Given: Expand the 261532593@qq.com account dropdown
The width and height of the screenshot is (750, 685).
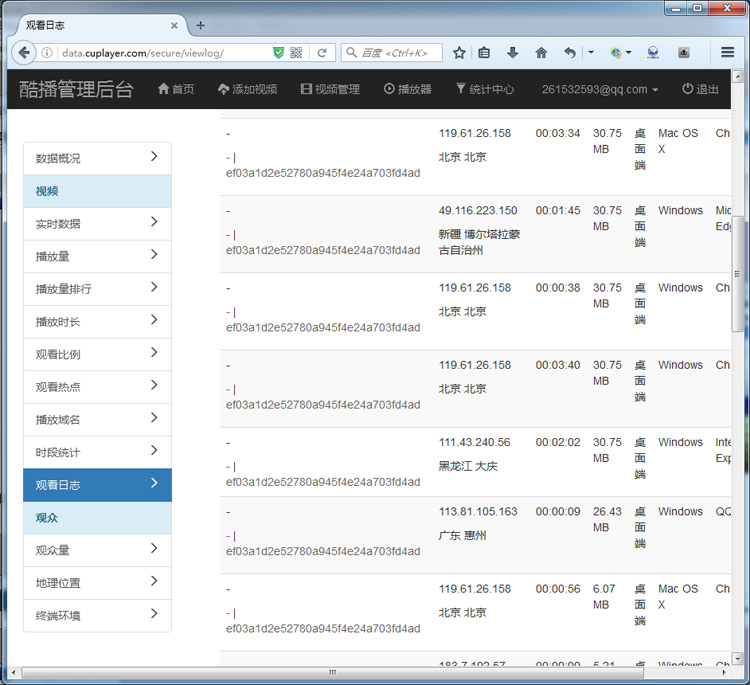Looking at the screenshot, I should [x=600, y=89].
